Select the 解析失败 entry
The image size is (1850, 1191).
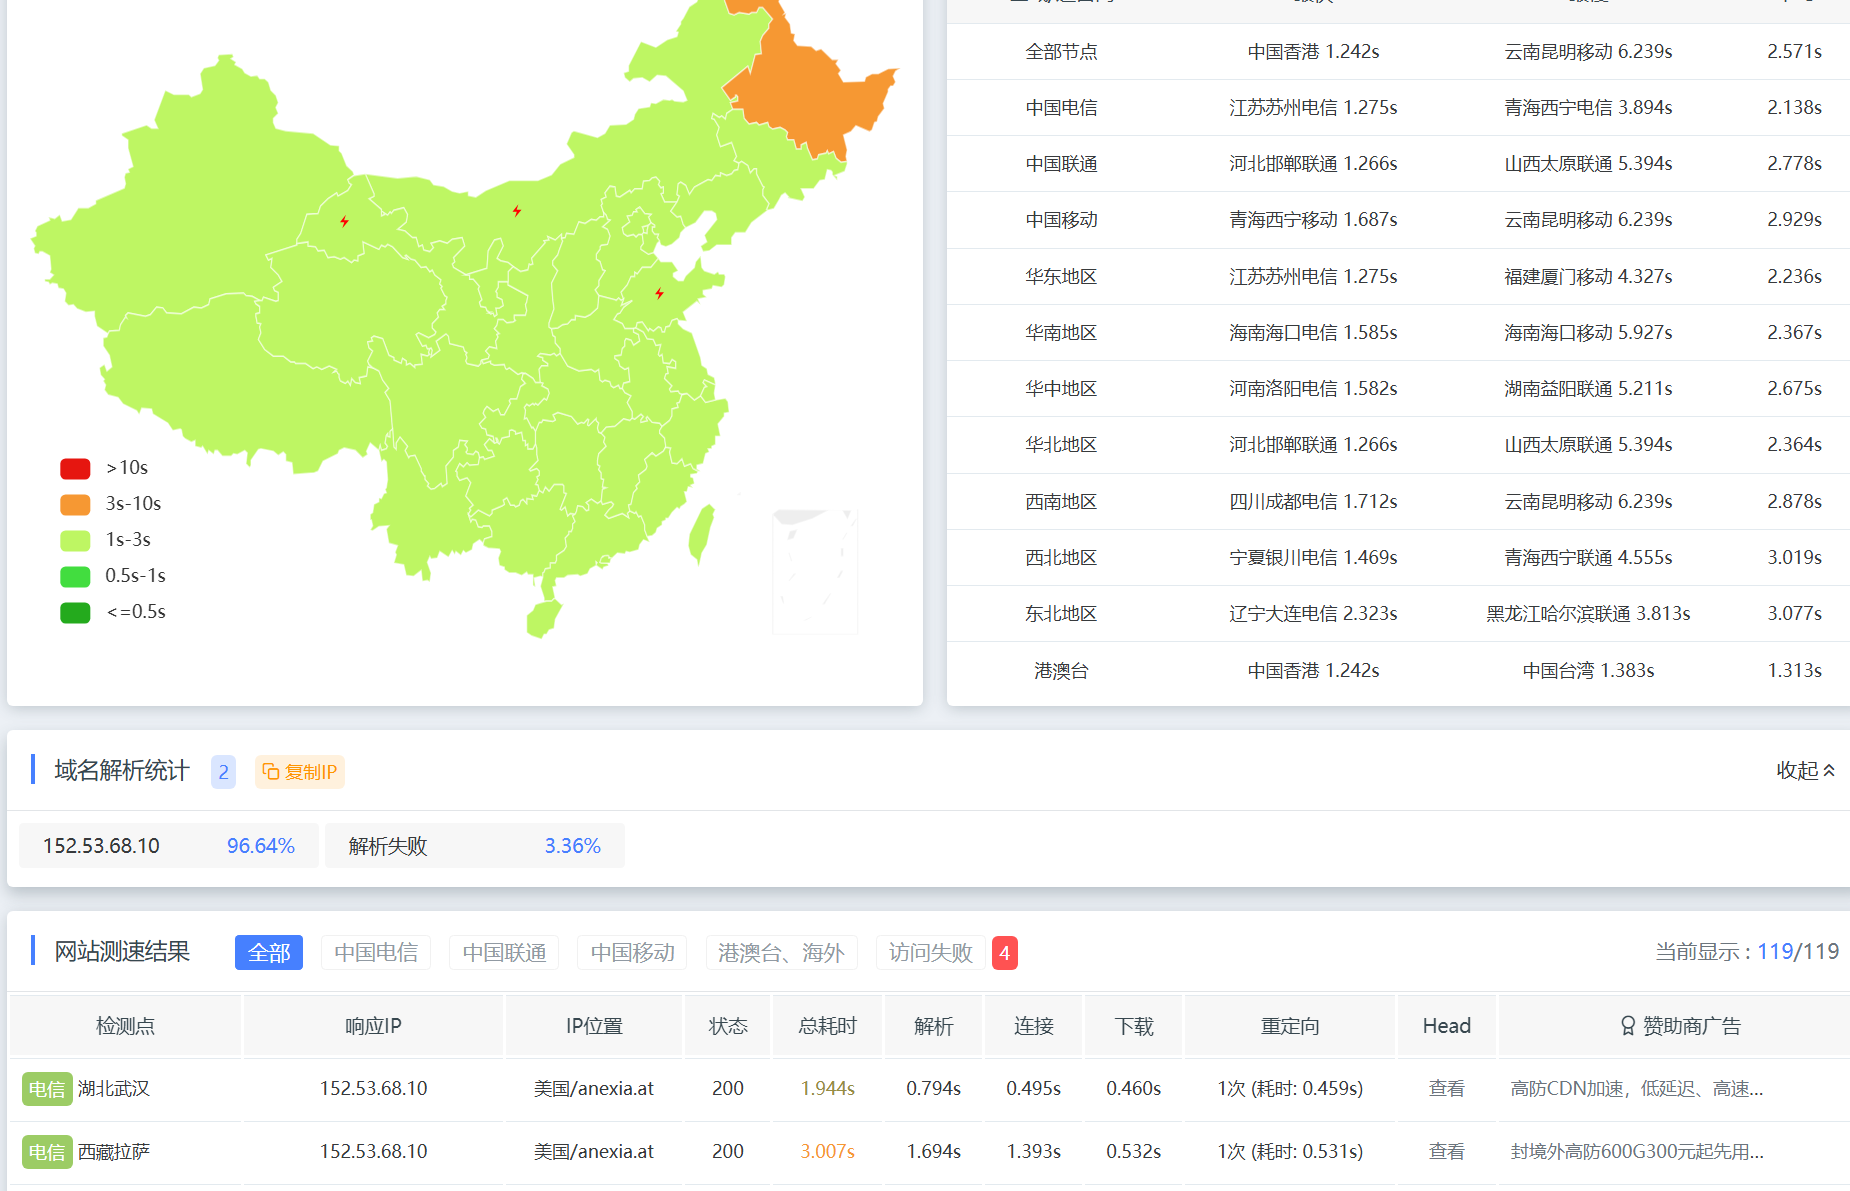475,846
